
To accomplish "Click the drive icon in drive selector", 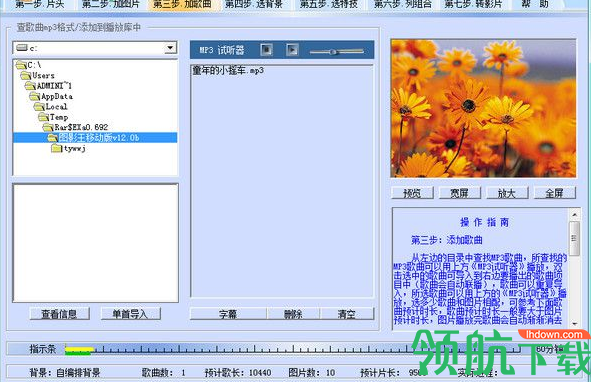I will point(22,48).
